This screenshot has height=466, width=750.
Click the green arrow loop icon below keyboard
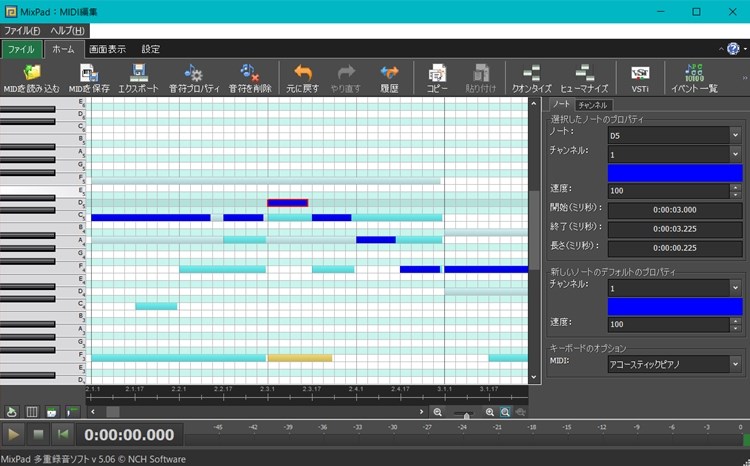pyautogui.click(x=11, y=412)
